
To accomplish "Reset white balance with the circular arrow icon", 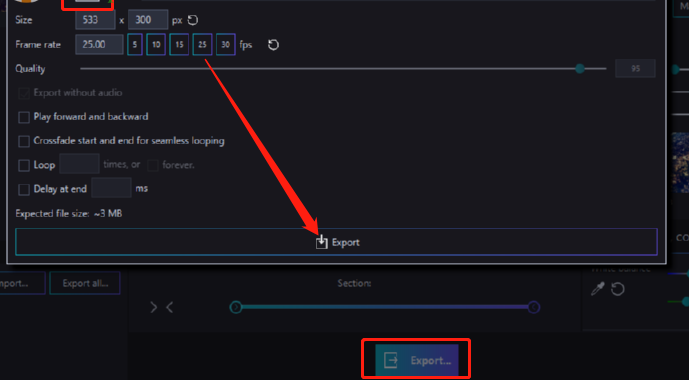I will tap(618, 289).
